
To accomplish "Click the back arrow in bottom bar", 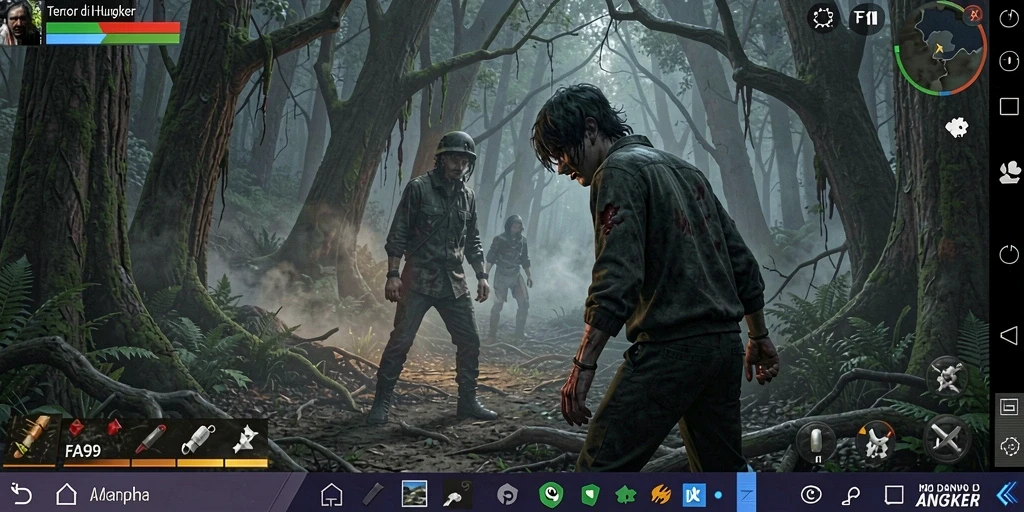I will coord(21,494).
